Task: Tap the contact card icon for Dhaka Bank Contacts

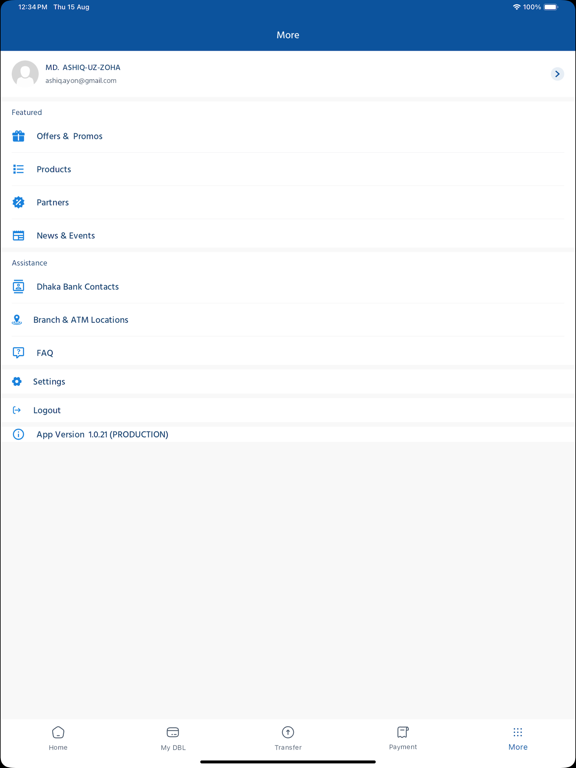Action: coord(19,287)
